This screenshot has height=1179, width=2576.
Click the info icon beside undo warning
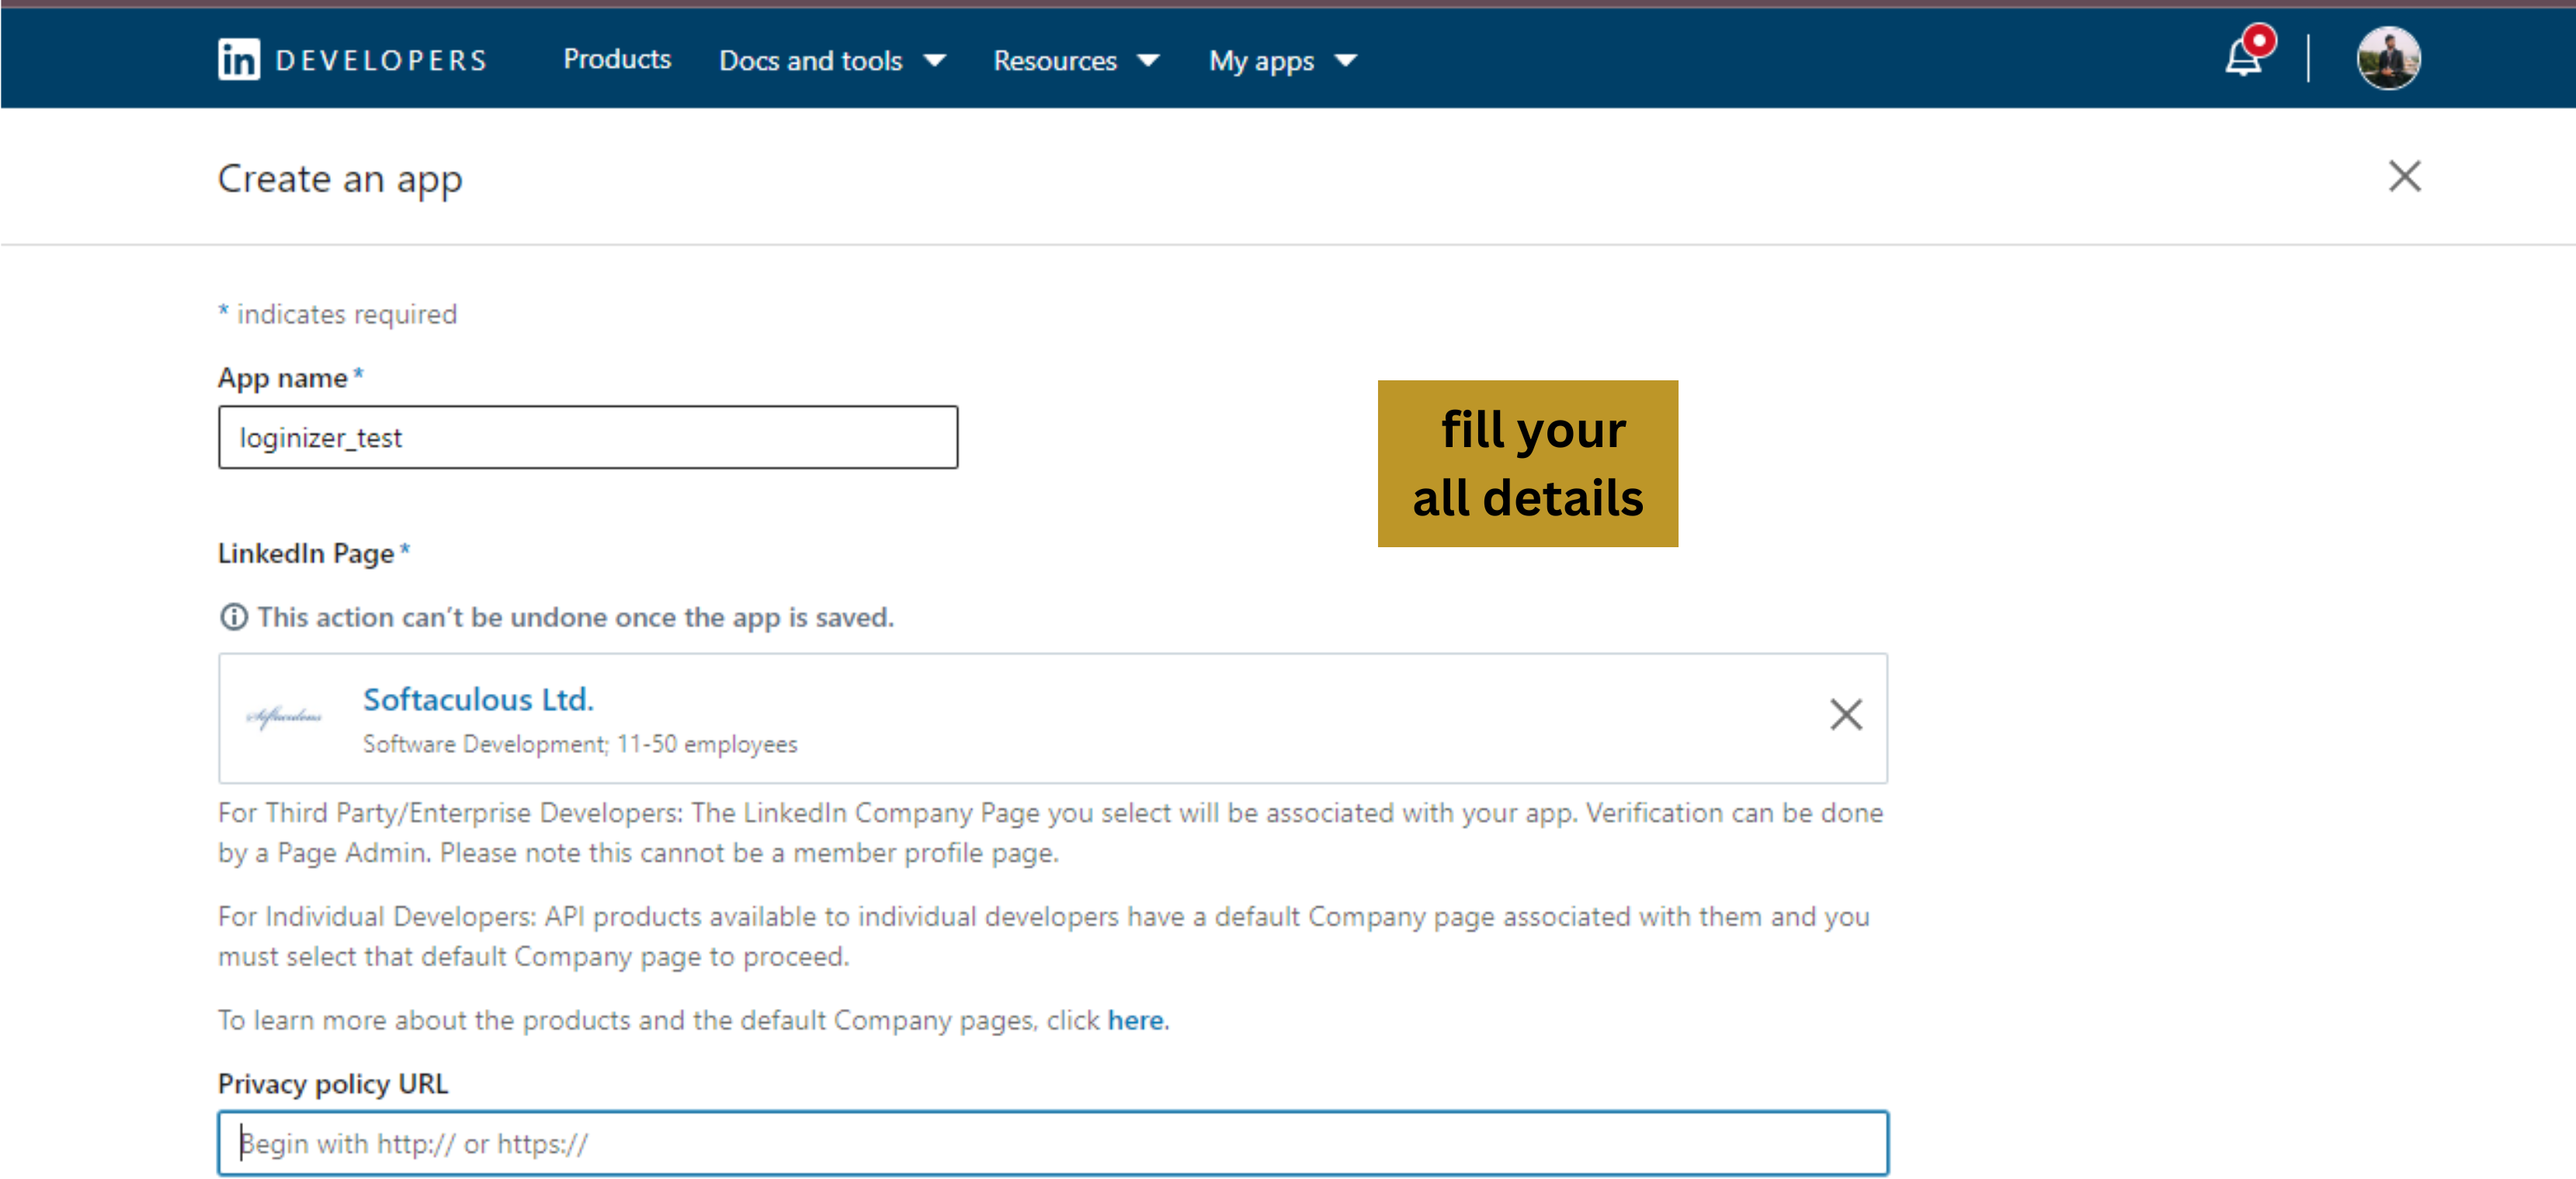click(233, 617)
